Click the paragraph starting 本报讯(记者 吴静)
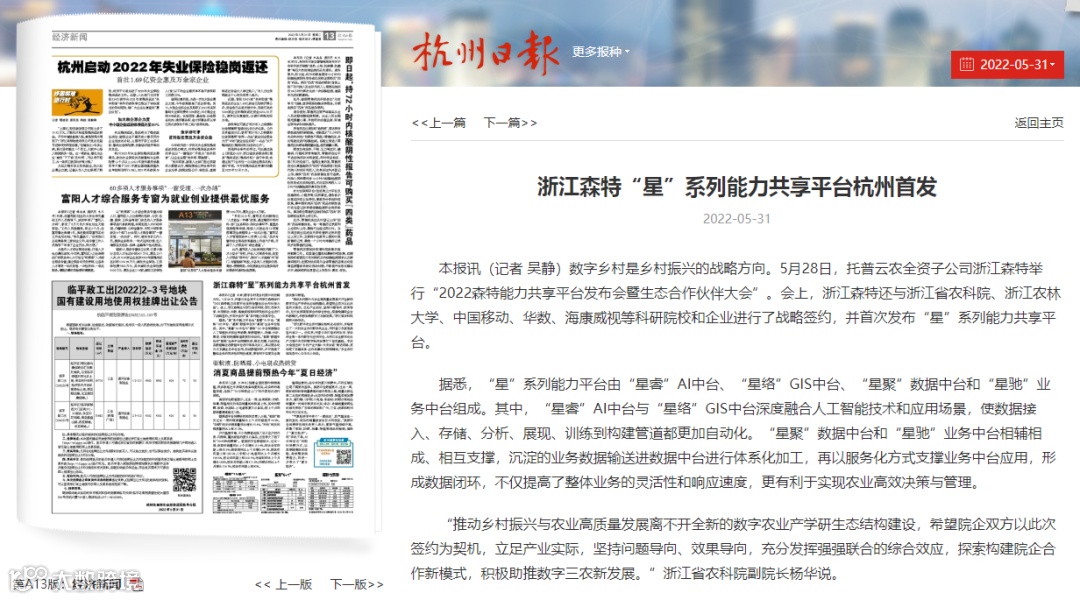The height and width of the screenshot is (600, 1080). (x=737, y=305)
